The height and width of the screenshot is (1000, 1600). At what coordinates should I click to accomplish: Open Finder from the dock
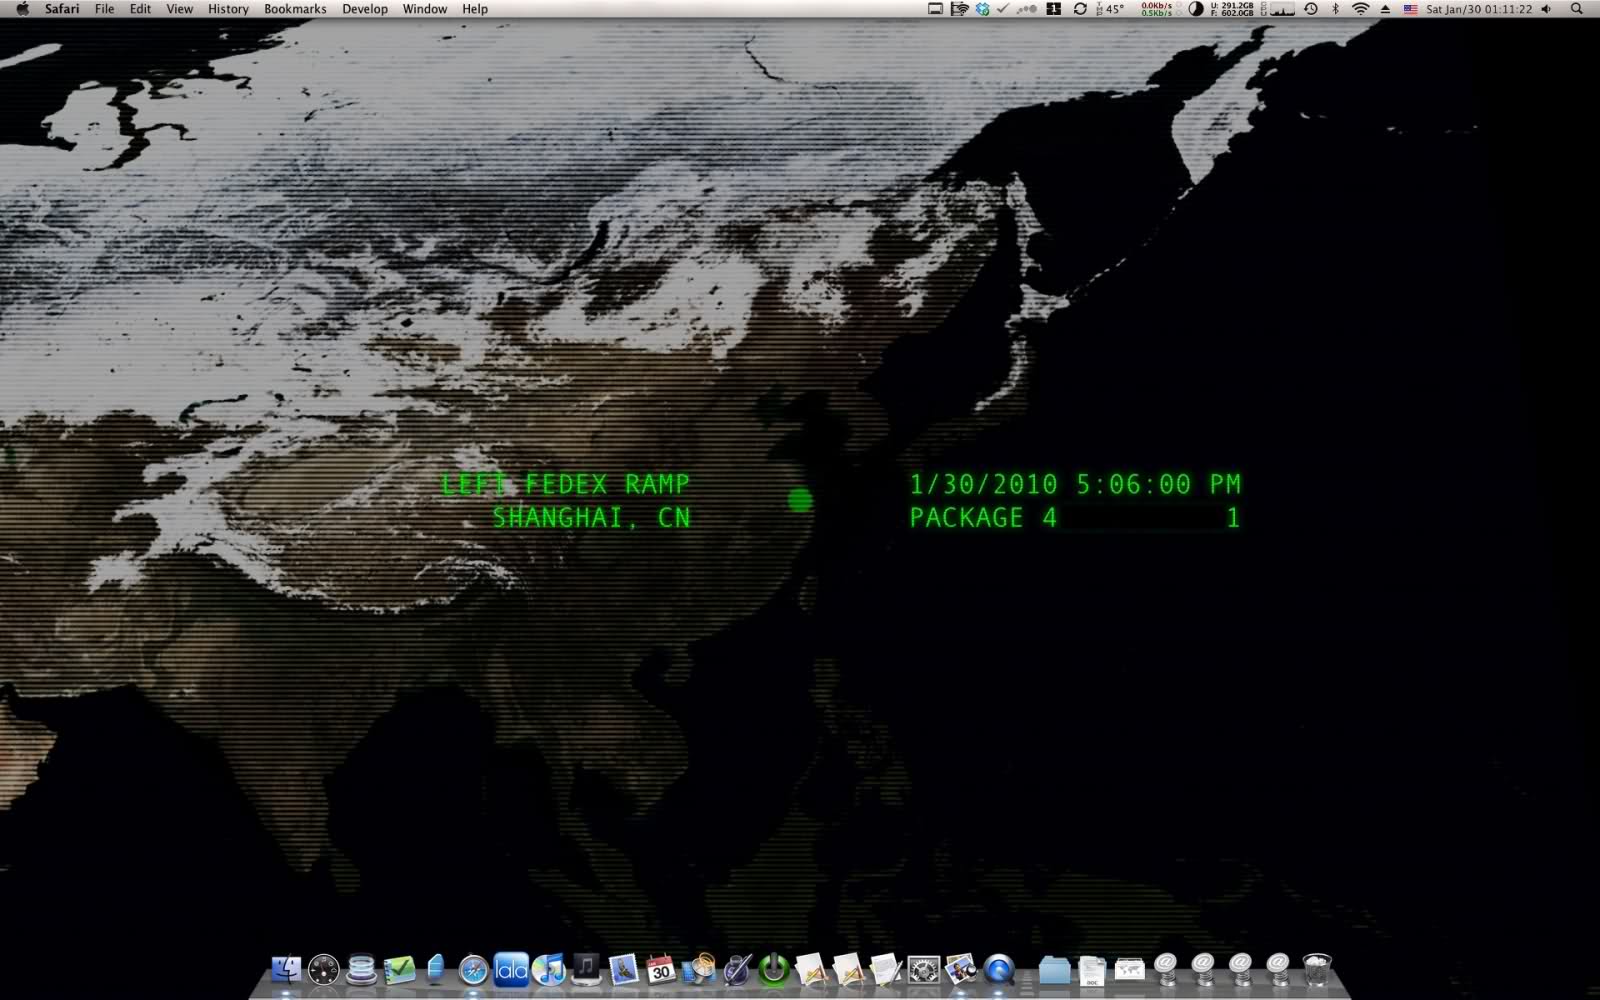(286, 969)
